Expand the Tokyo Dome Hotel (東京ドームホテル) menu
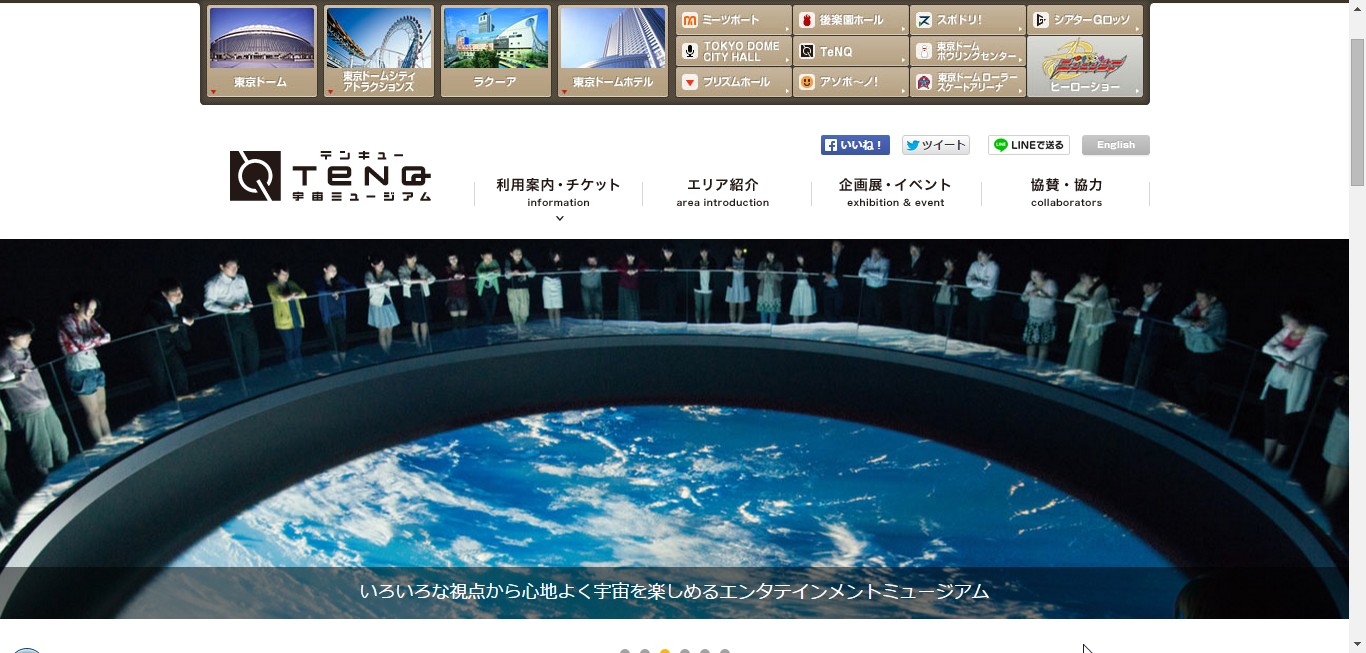Viewport: 1366px width, 653px height. 613,52
